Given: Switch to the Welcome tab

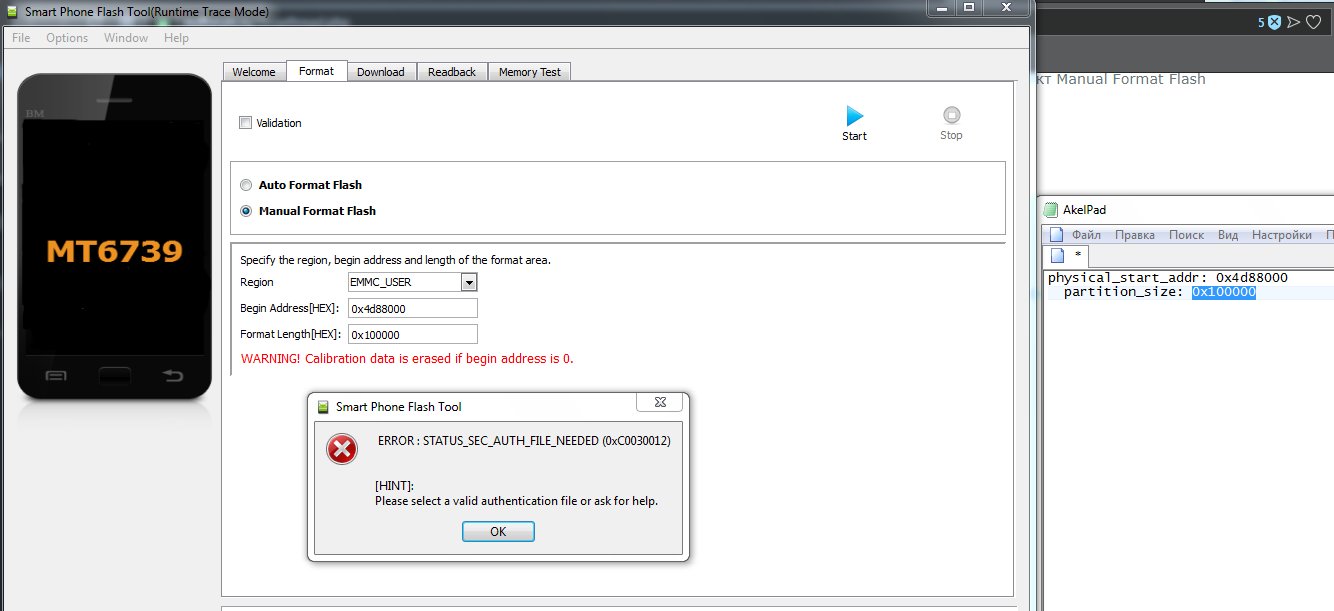Looking at the screenshot, I should click(x=254, y=72).
